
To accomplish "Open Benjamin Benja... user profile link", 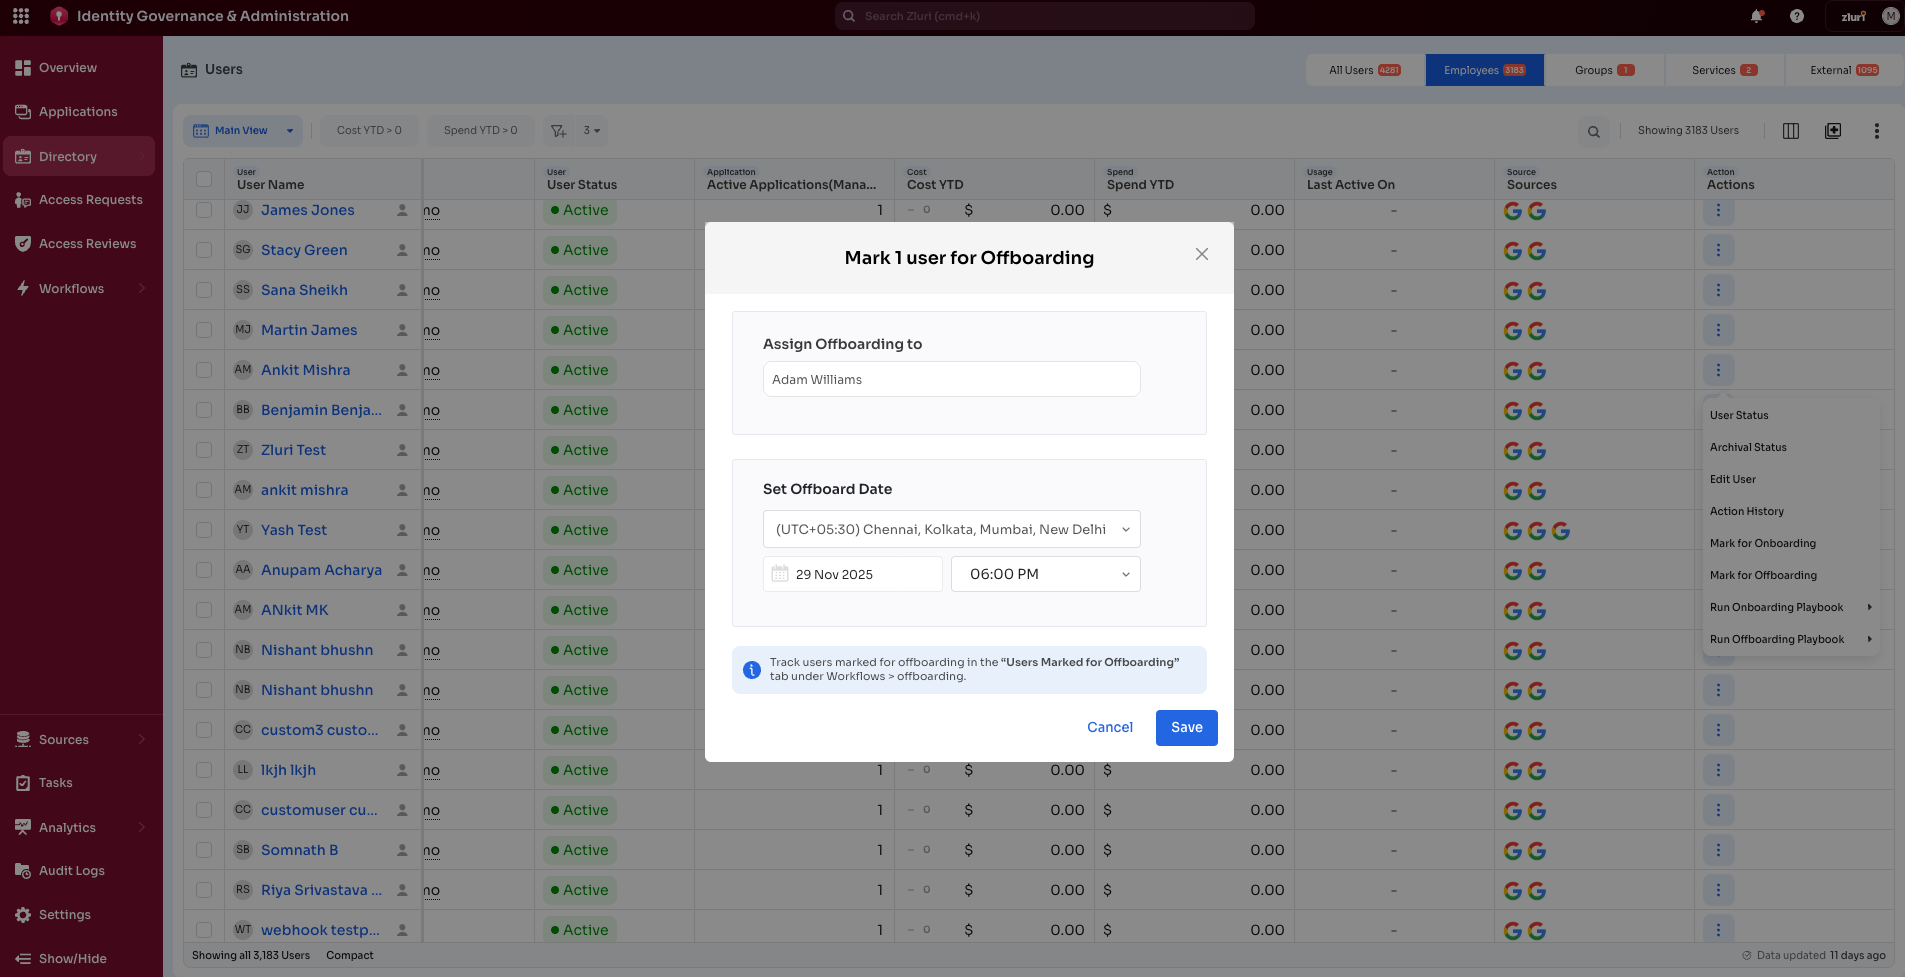I will tap(321, 410).
